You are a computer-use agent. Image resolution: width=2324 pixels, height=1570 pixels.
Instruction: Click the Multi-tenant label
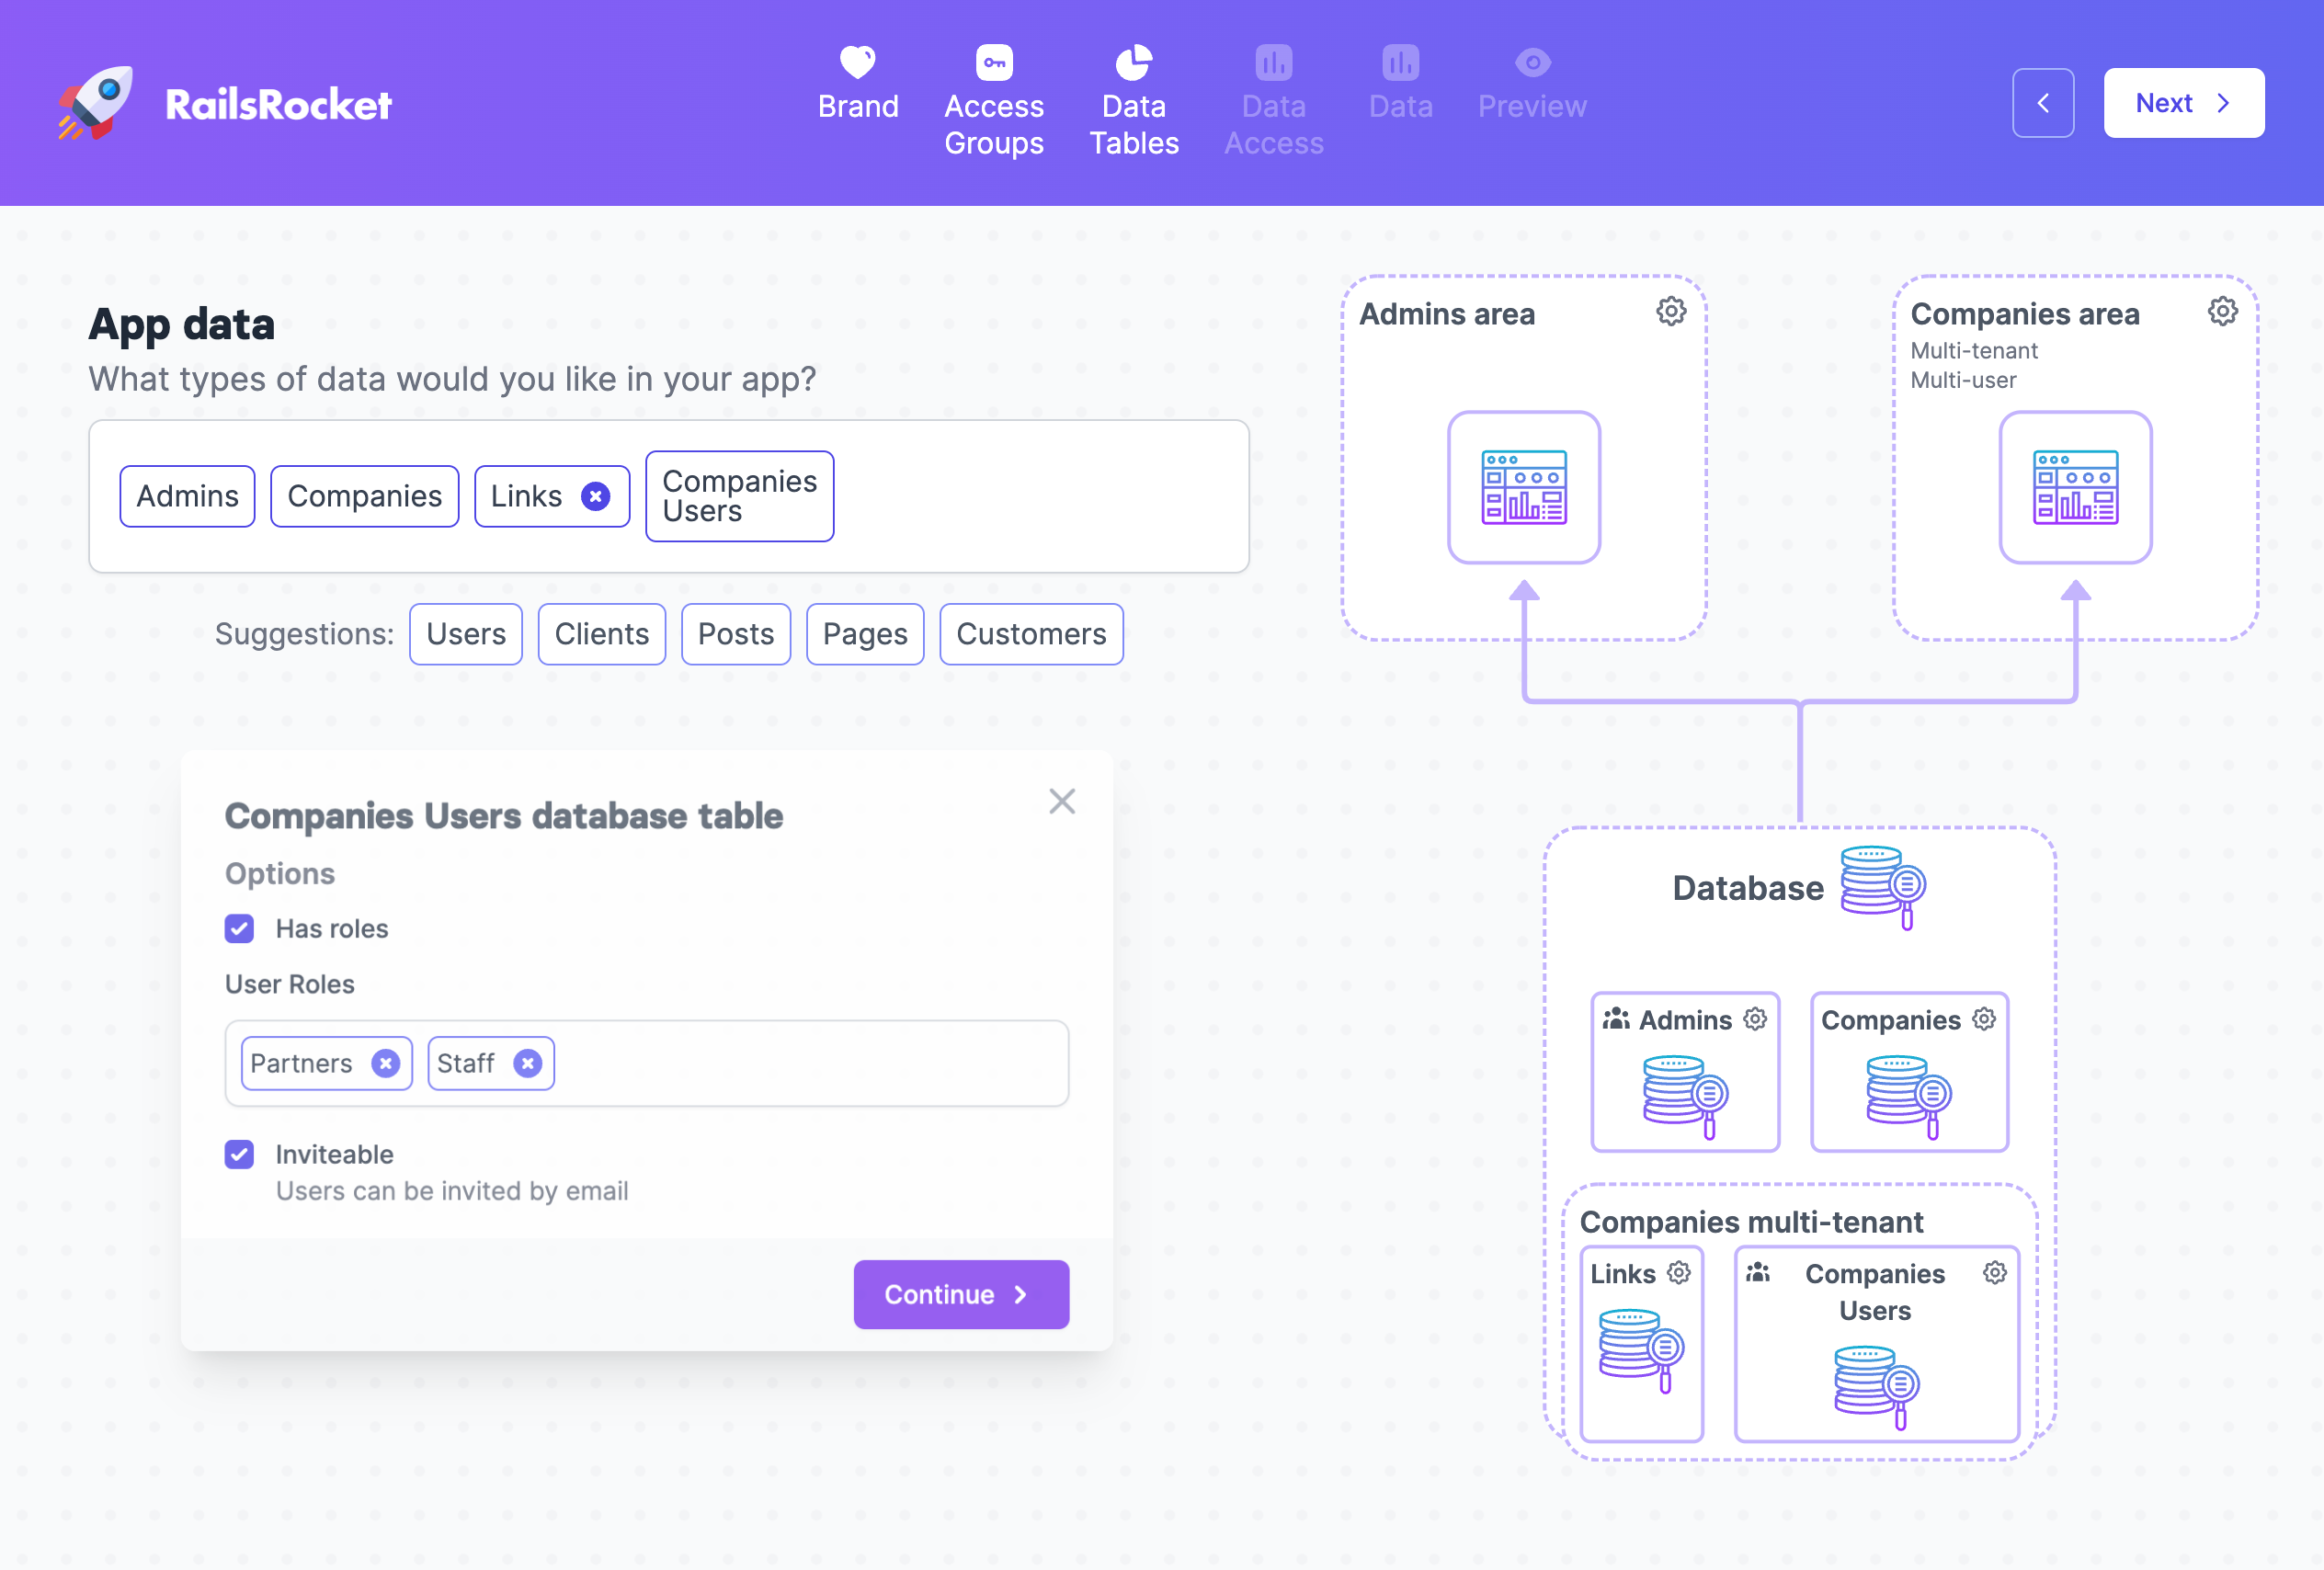pos(1973,350)
